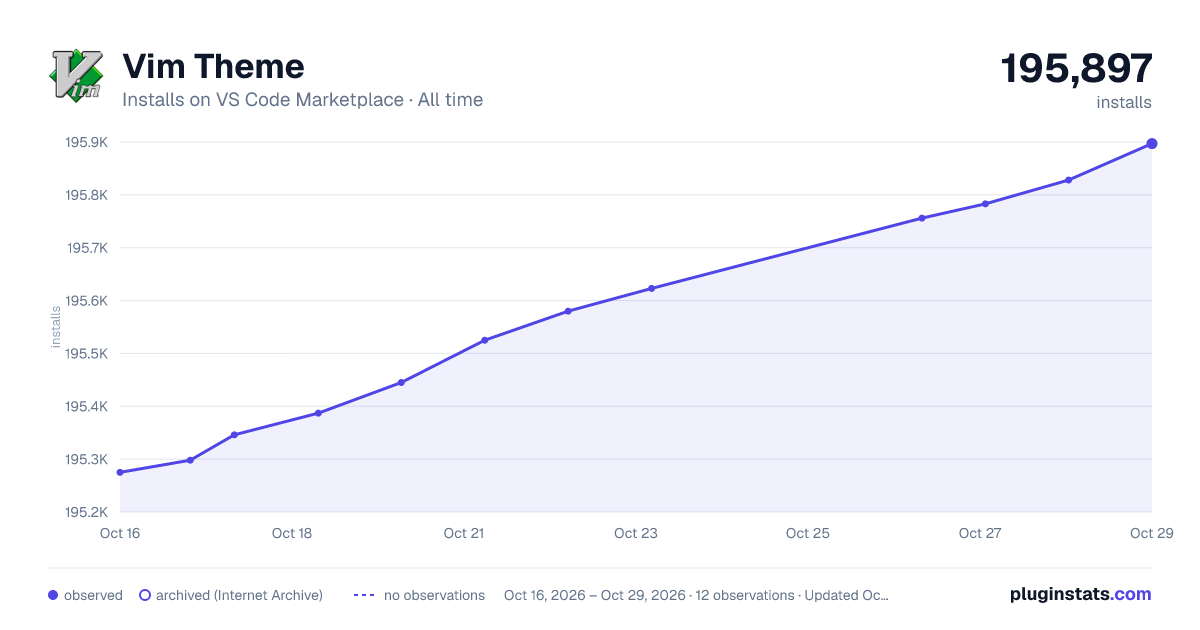Click the 195.4K y-axis label

(x=86, y=407)
